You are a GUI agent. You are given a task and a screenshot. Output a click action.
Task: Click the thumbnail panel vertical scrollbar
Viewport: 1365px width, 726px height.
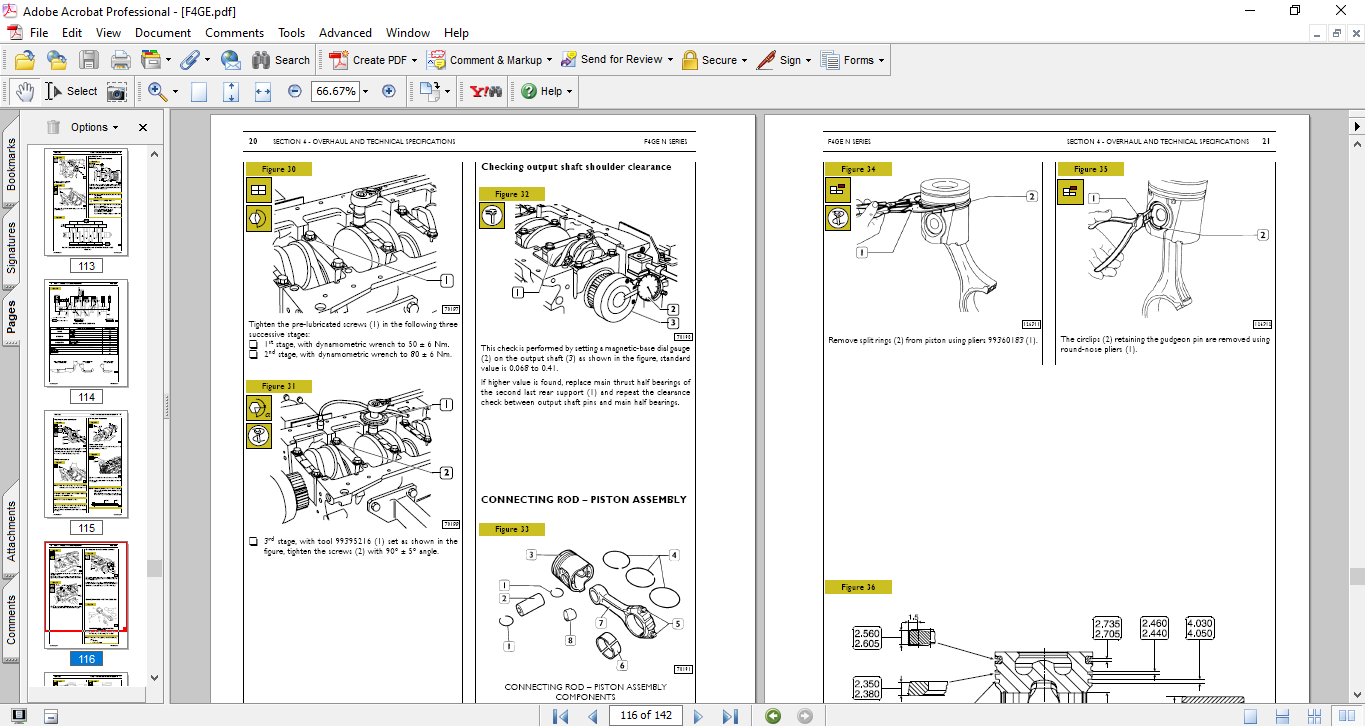154,568
